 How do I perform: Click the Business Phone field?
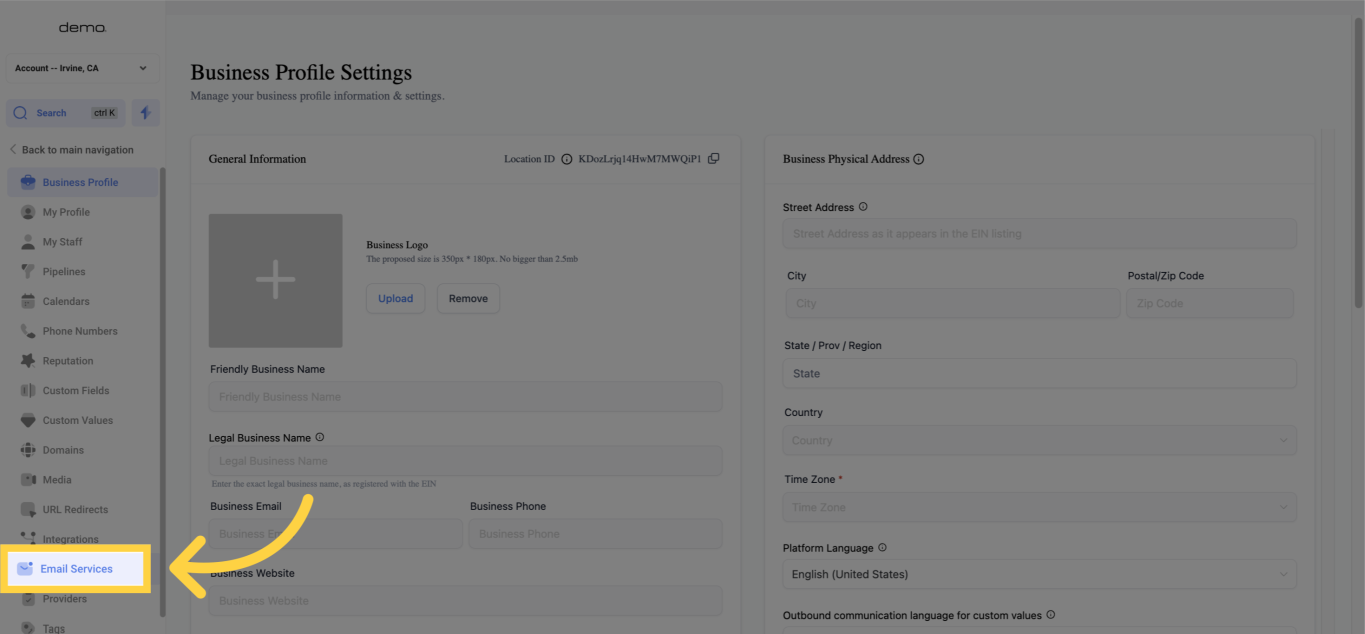[596, 534]
